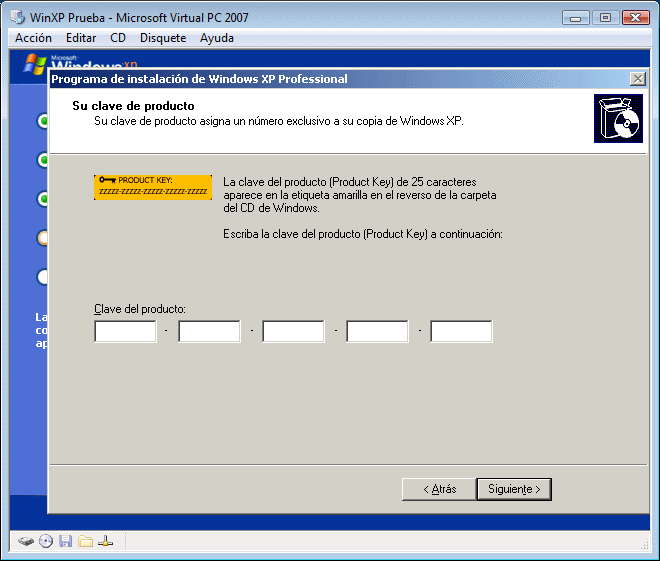This screenshot has width=660, height=561.
Task: Focus the first product key field
Action: (x=125, y=331)
